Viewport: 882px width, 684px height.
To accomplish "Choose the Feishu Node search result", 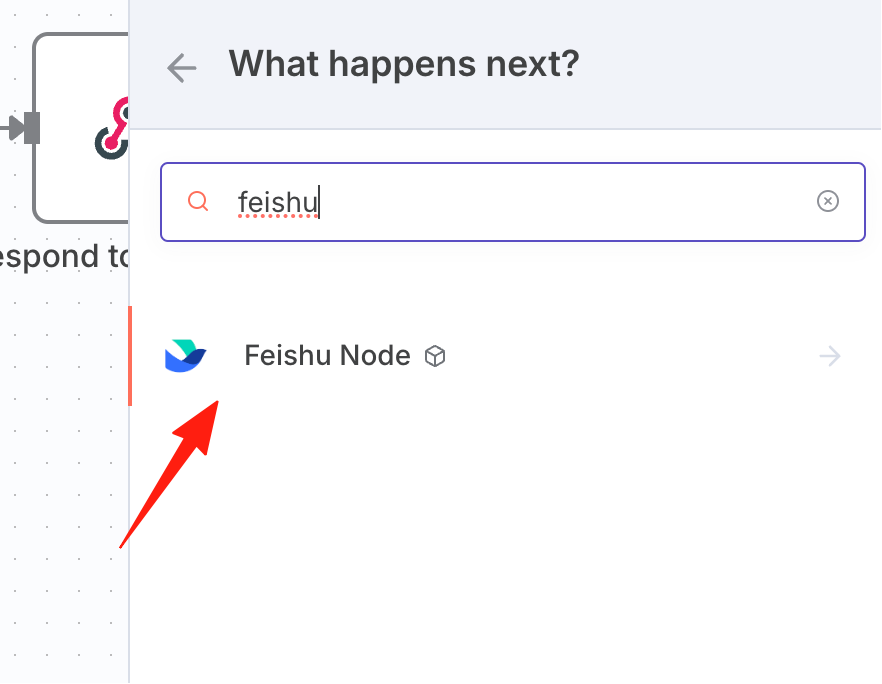I will tap(505, 356).
